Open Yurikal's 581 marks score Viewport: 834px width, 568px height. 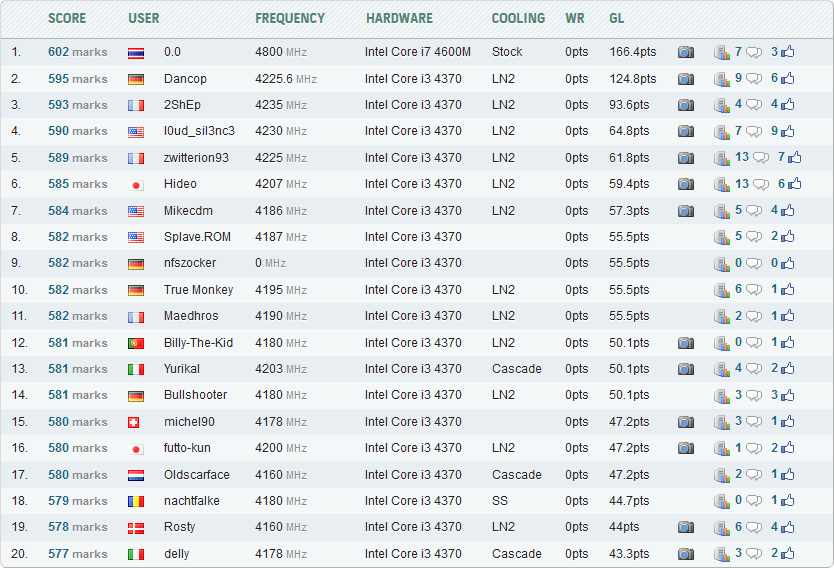click(x=77, y=369)
